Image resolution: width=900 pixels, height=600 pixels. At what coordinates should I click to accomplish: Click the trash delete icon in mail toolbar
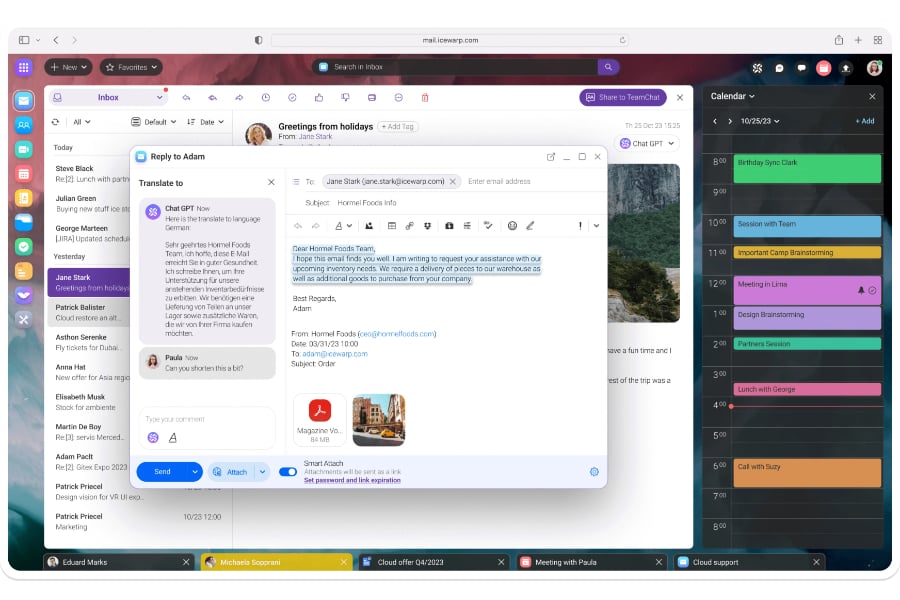tap(425, 98)
